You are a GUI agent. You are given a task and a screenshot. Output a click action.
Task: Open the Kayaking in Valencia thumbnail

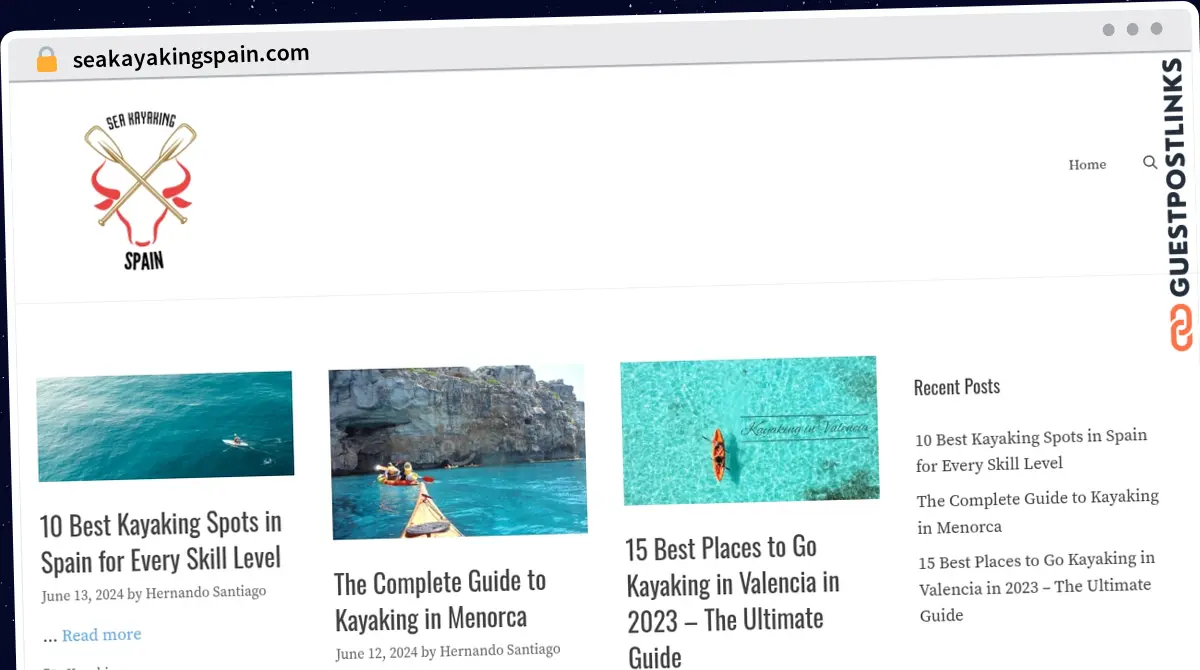tap(749, 430)
